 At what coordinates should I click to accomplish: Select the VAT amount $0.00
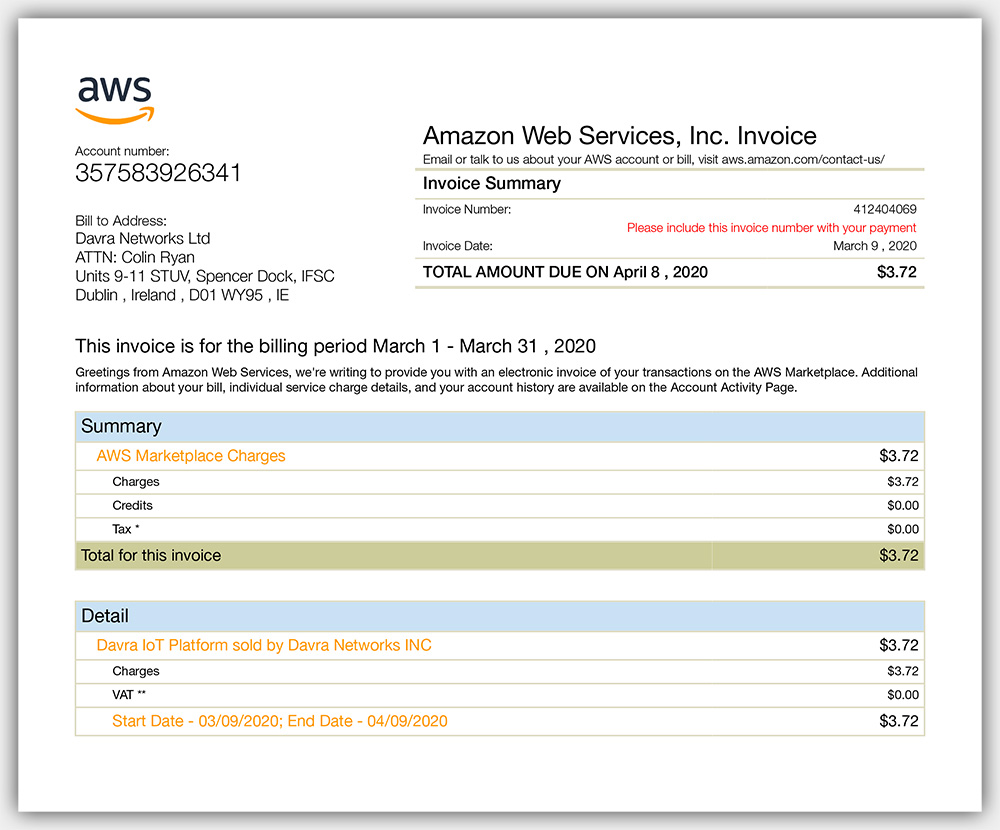(902, 695)
